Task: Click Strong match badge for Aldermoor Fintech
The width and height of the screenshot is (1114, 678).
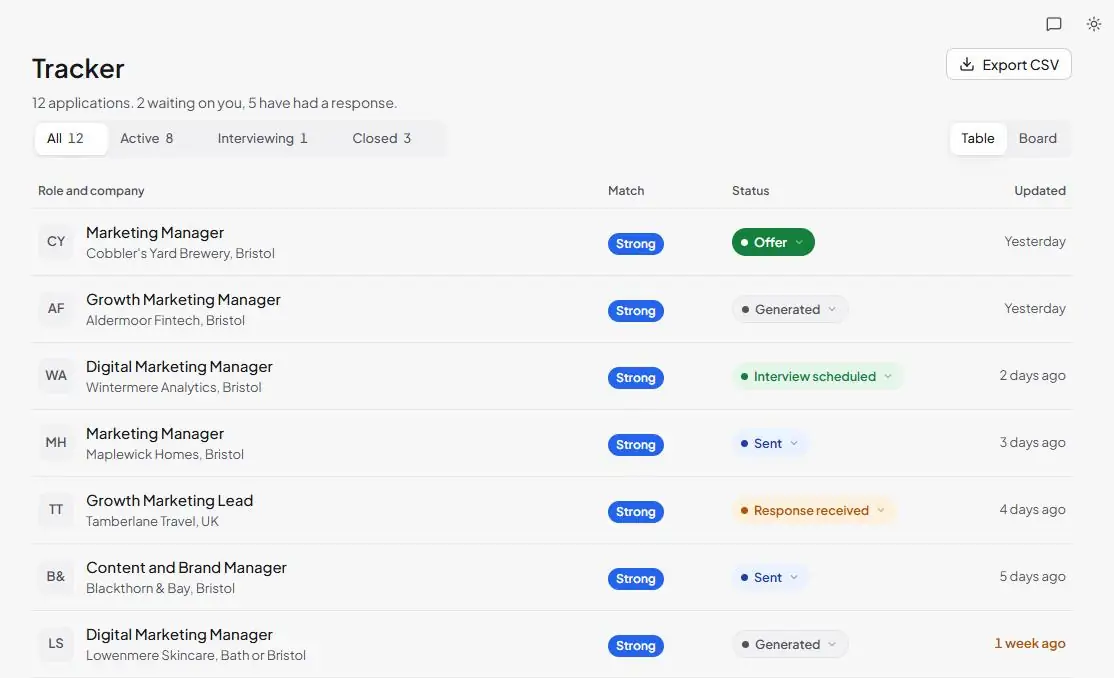Action: point(635,311)
